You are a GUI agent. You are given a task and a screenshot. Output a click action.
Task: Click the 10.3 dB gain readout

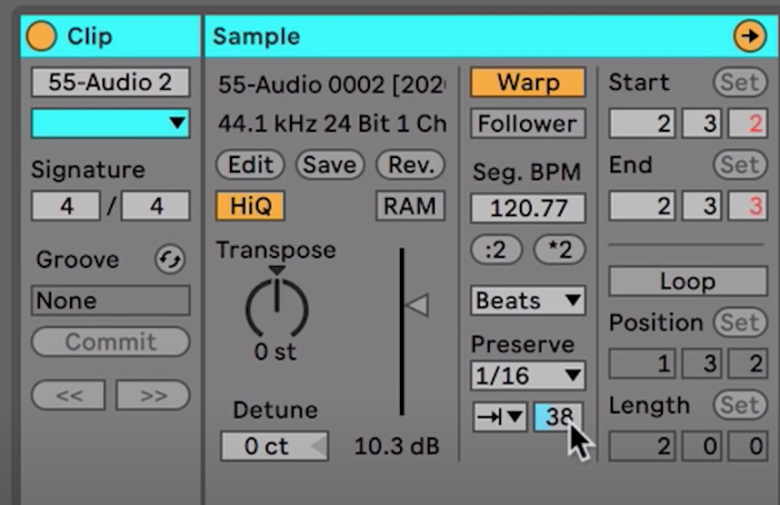tap(396, 446)
